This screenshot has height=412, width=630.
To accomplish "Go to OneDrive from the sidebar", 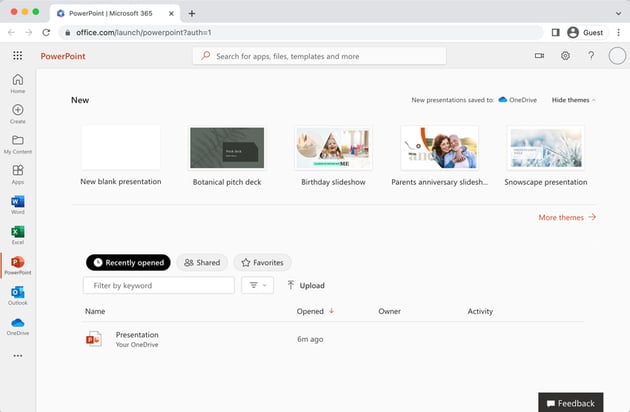I will click(x=18, y=325).
